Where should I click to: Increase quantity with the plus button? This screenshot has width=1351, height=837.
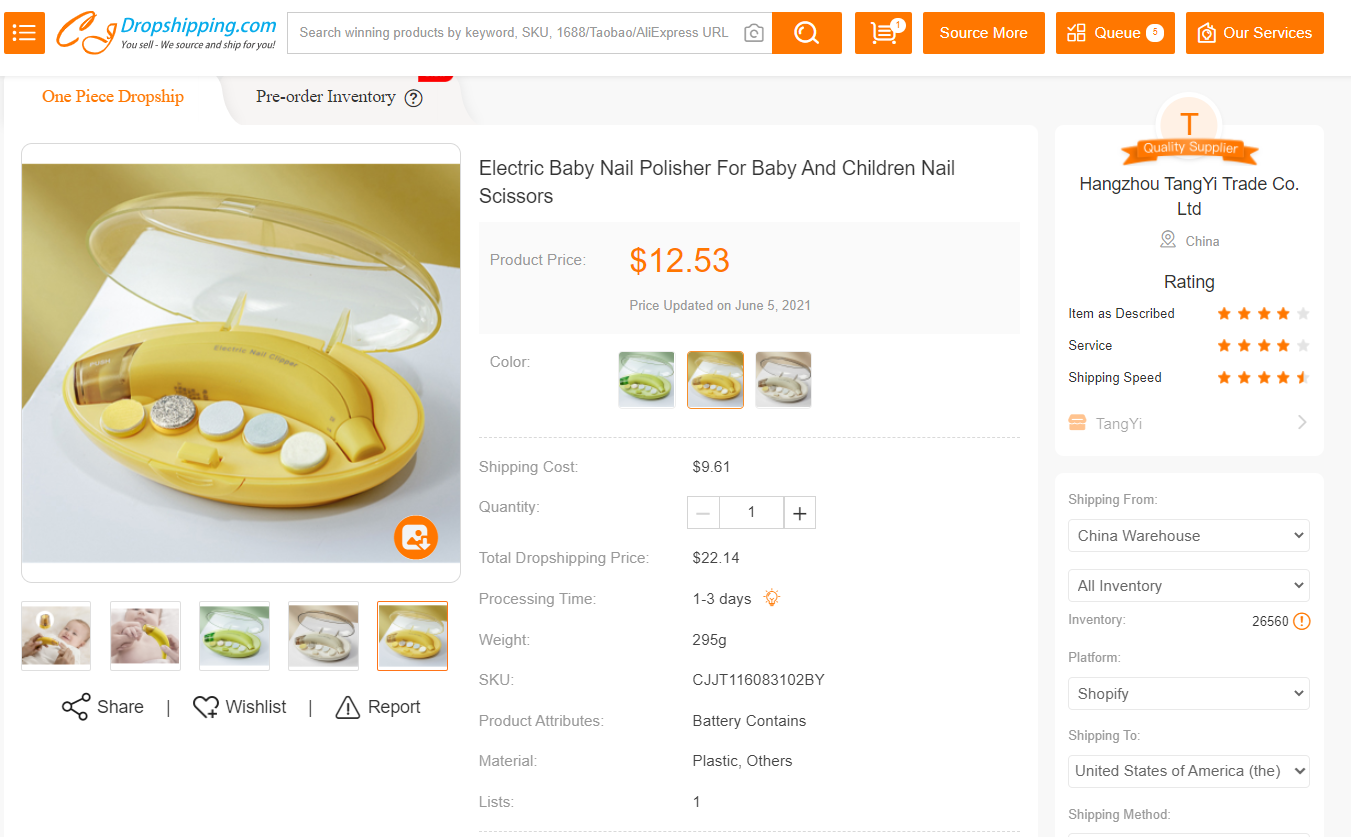tap(800, 513)
